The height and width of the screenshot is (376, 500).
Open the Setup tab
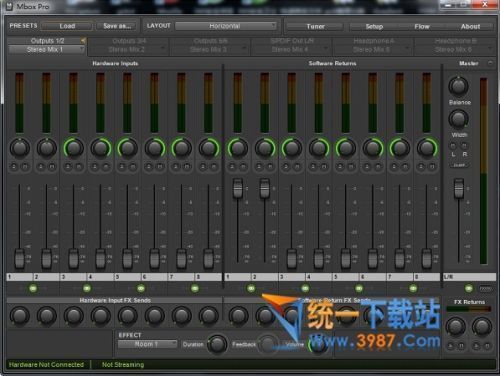click(374, 26)
